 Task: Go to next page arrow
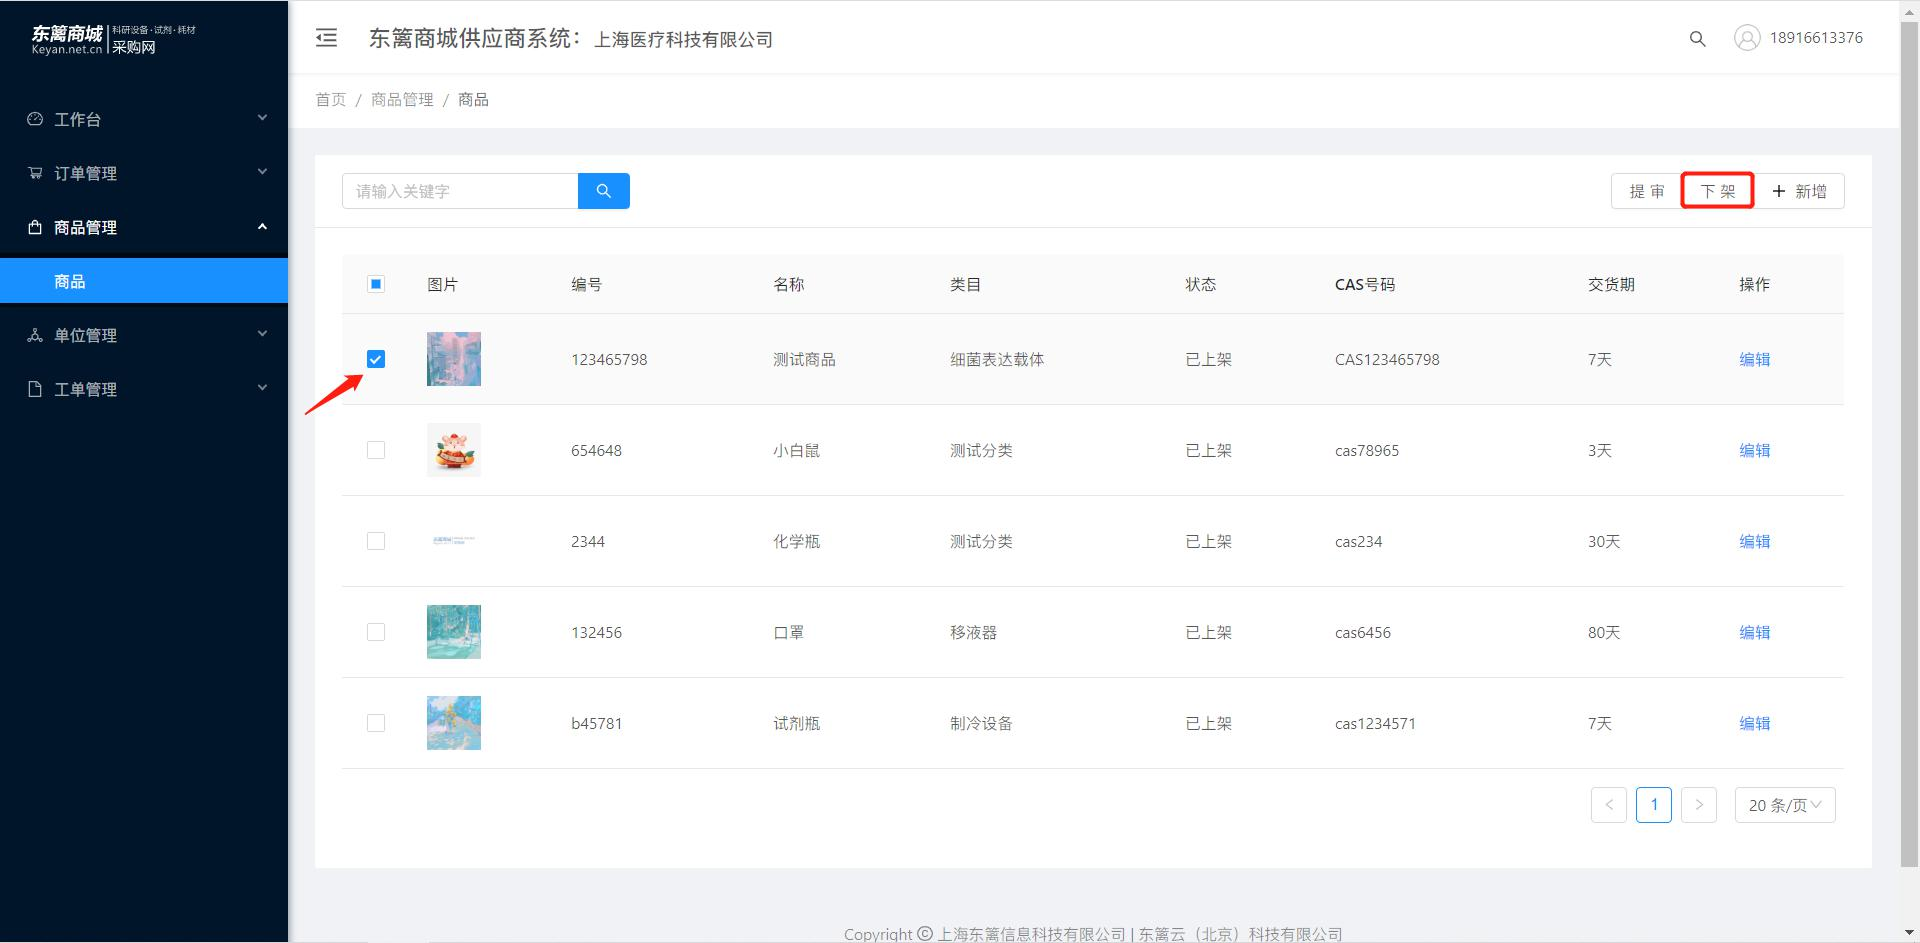click(1699, 805)
